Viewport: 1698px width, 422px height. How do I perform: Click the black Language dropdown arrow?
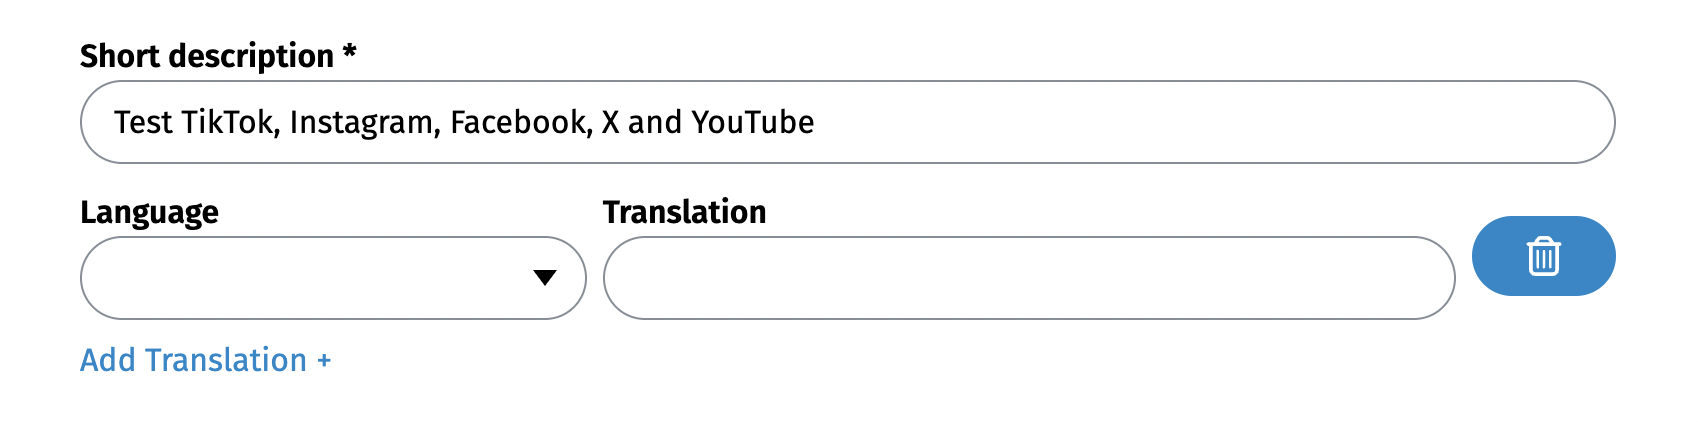(545, 278)
